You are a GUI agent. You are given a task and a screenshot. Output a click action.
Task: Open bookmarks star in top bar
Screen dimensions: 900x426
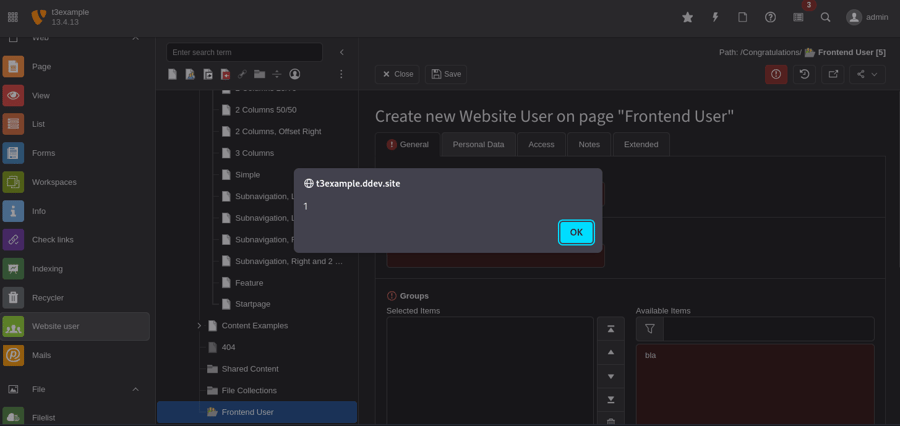click(687, 17)
